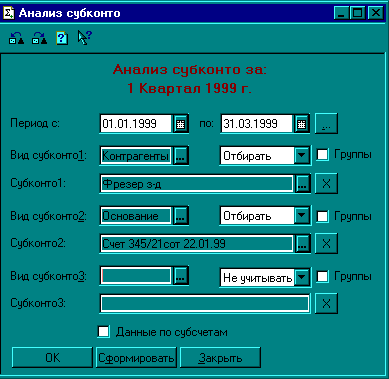Open ellipsis chooser for empty Вид субконто3
This screenshot has height=379, width=389.
tap(180, 276)
